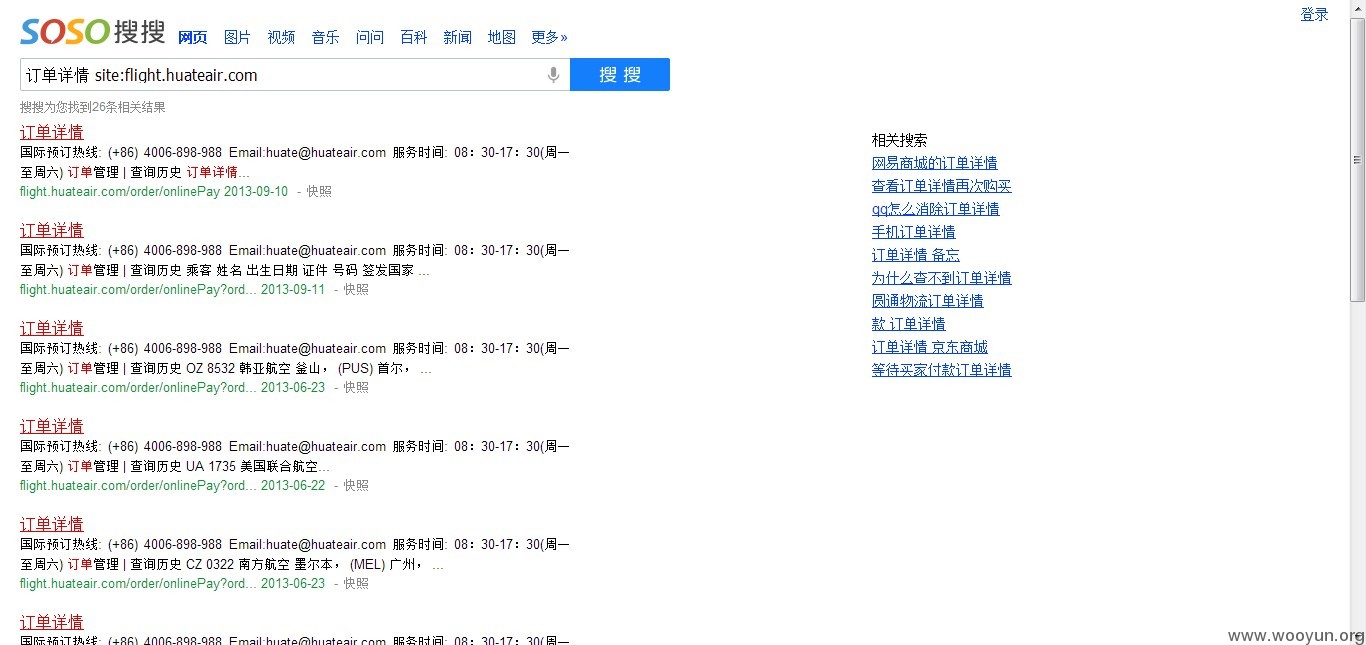Click related search 圆通物流订单详情
The width and height of the screenshot is (1366, 645).
click(x=928, y=301)
